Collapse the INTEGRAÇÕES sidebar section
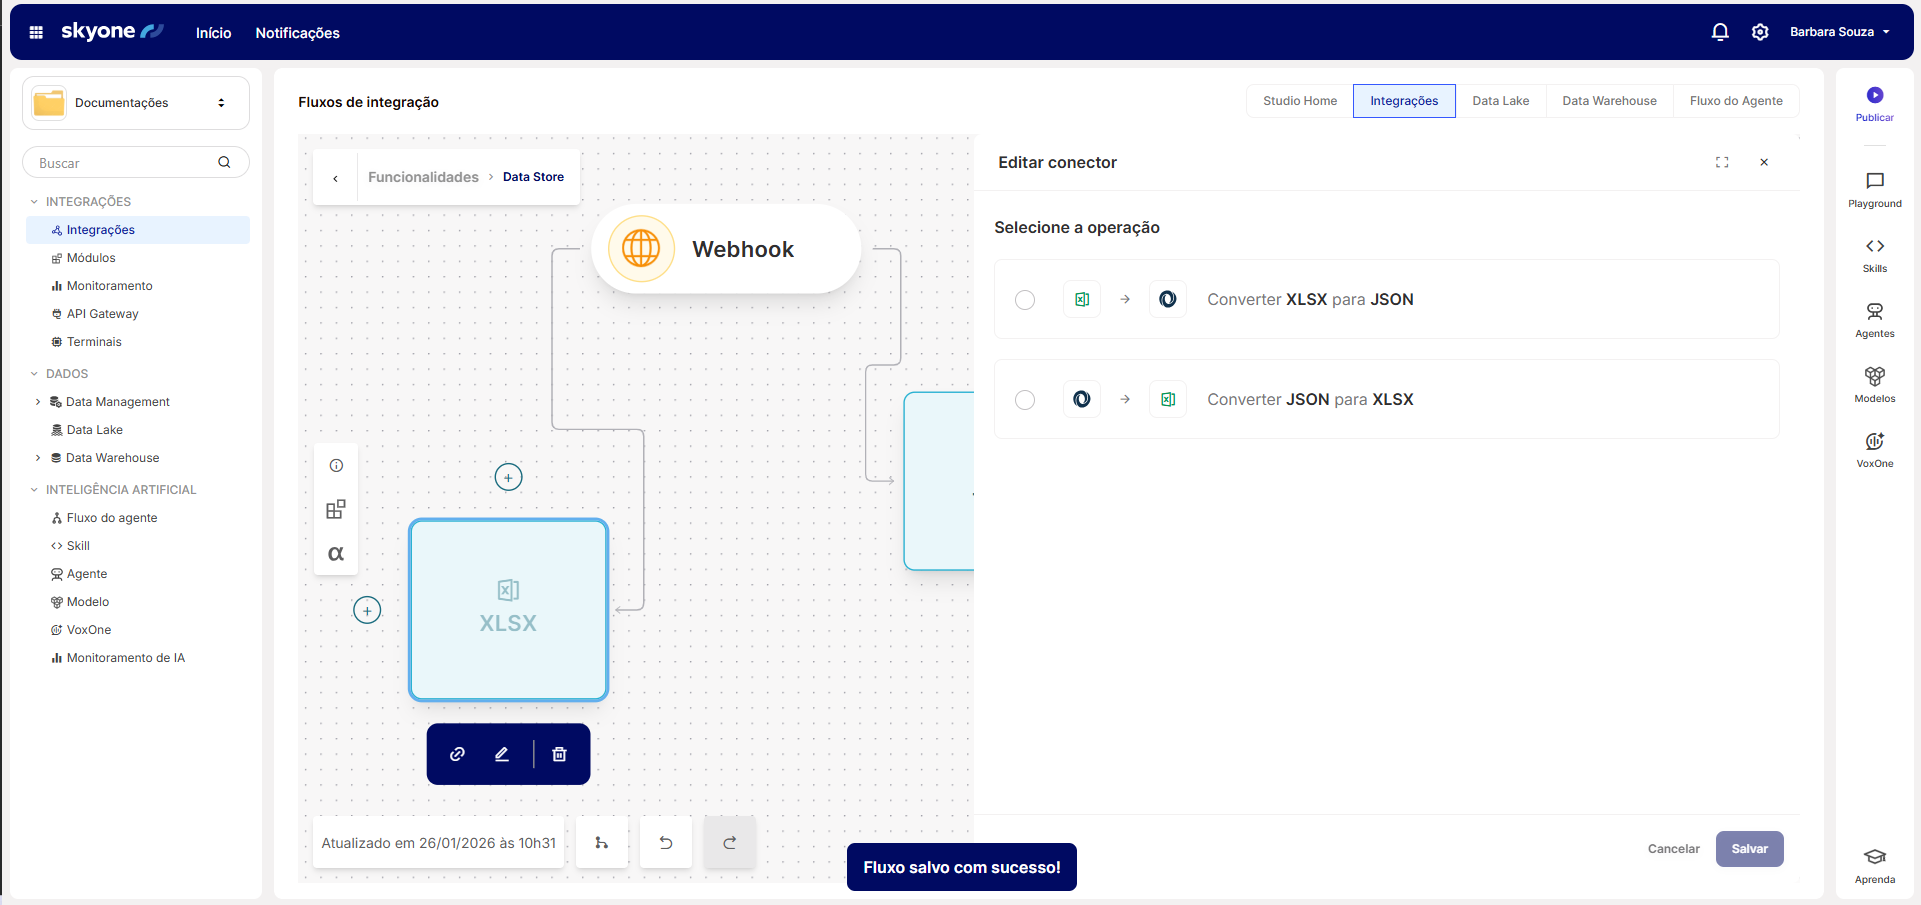1921x905 pixels. (34, 202)
